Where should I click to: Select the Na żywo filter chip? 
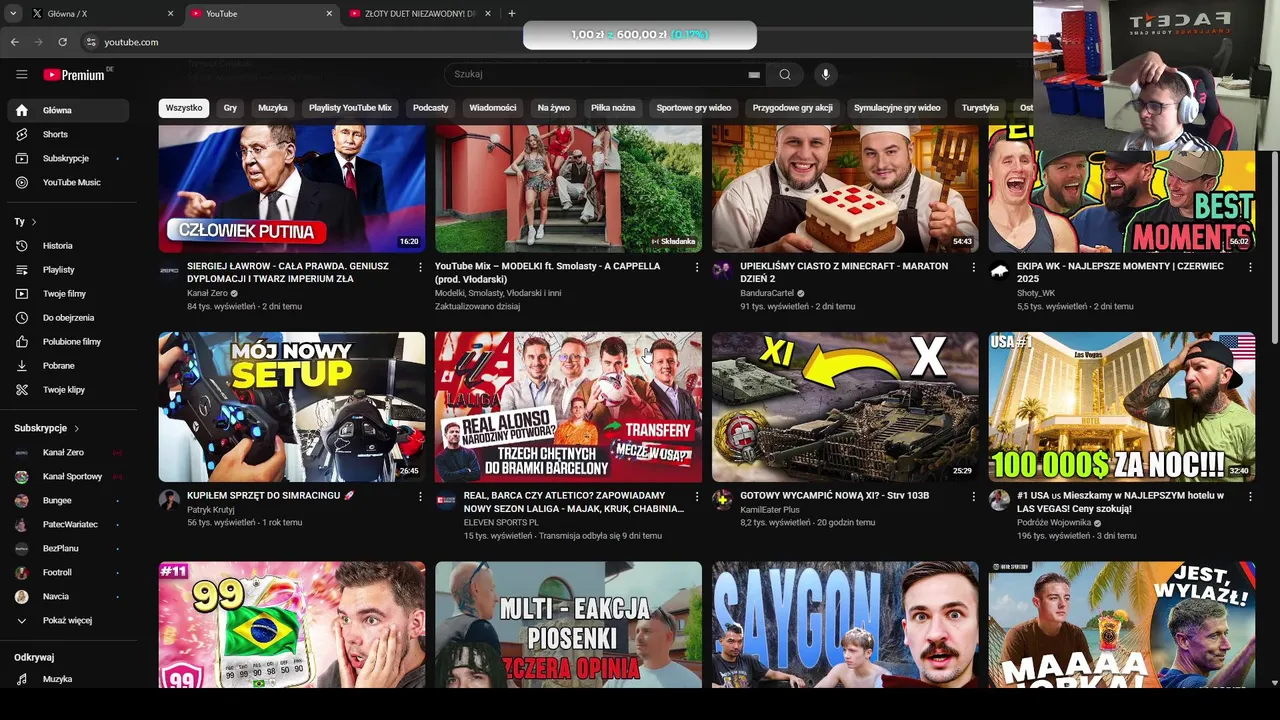click(x=553, y=108)
